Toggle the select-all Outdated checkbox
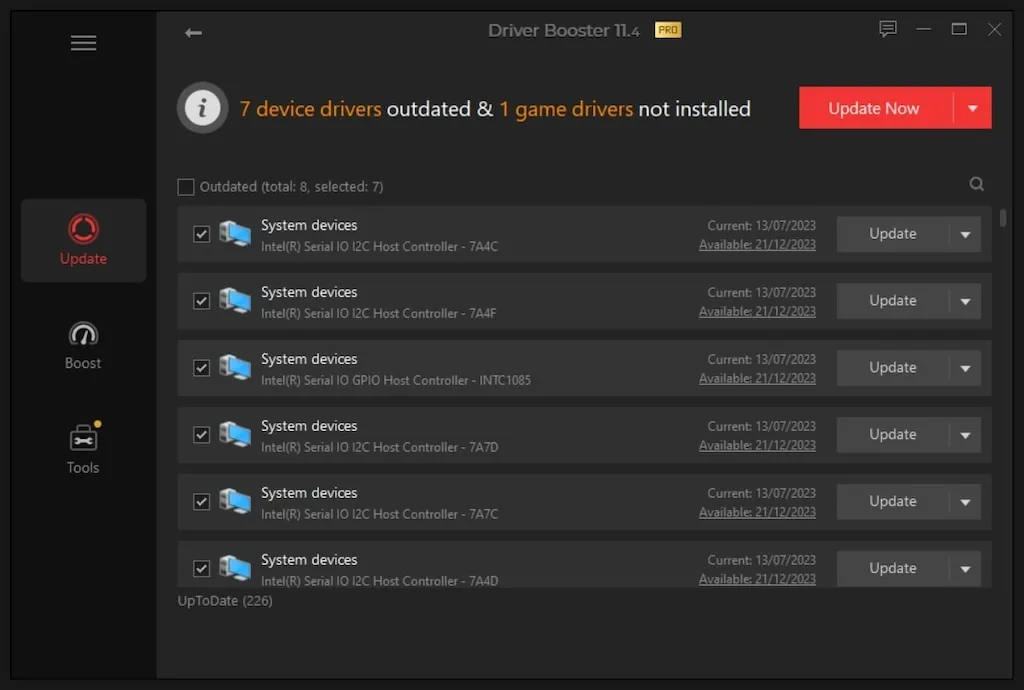1024x690 pixels. point(186,187)
